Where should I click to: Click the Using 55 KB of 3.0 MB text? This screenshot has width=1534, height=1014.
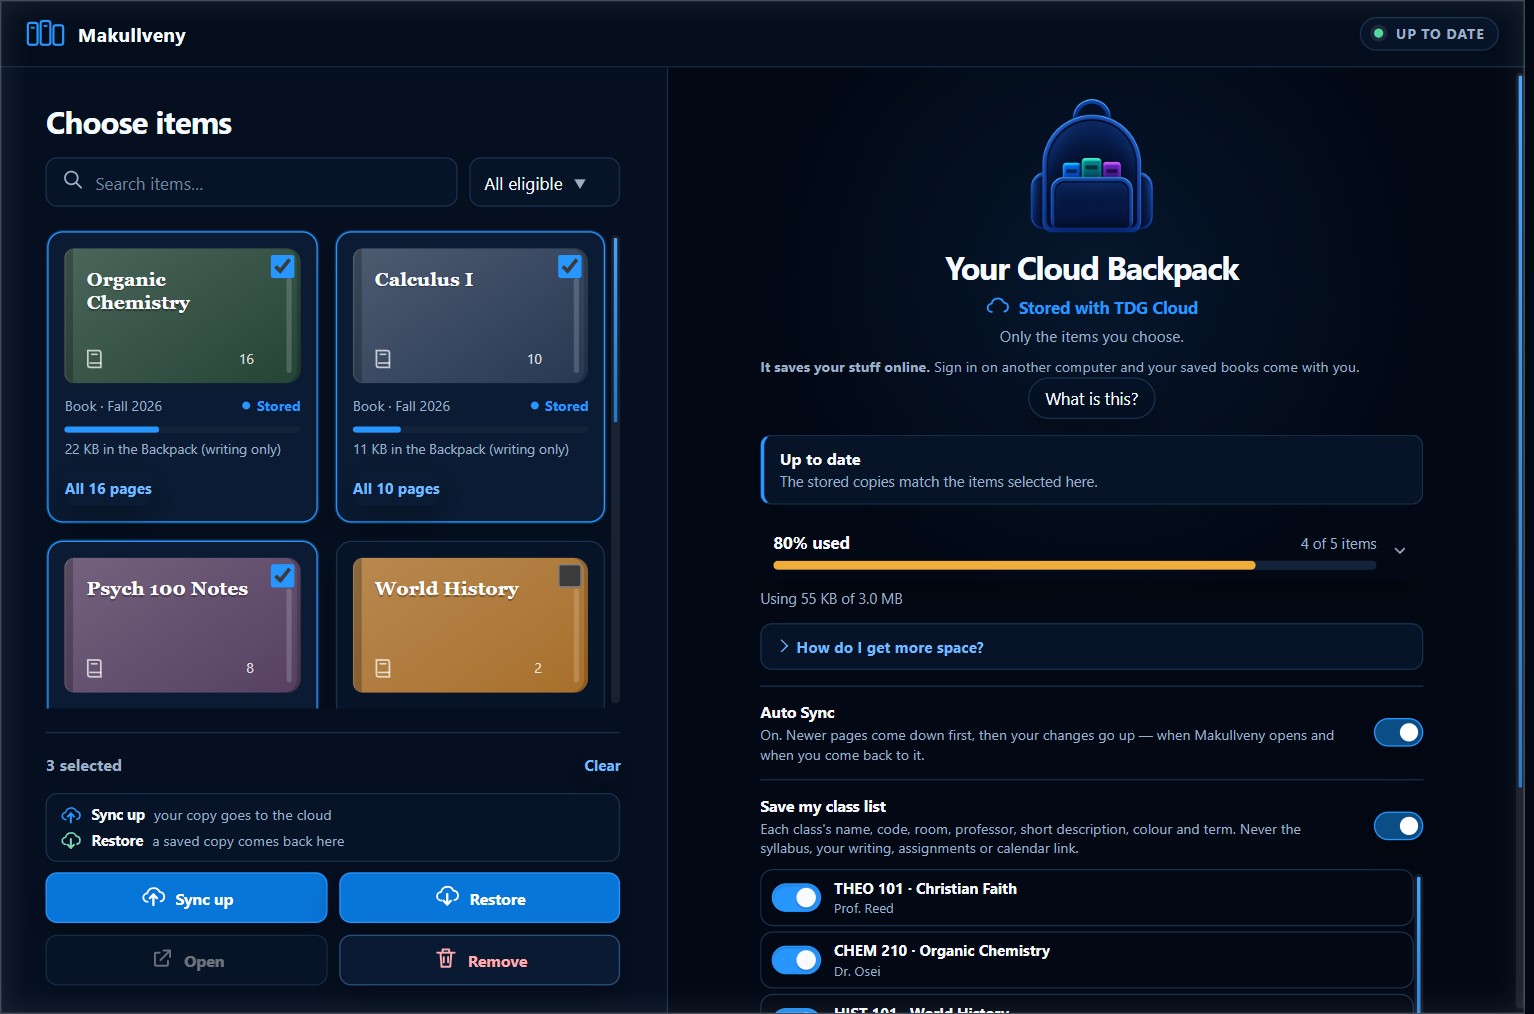(x=831, y=599)
